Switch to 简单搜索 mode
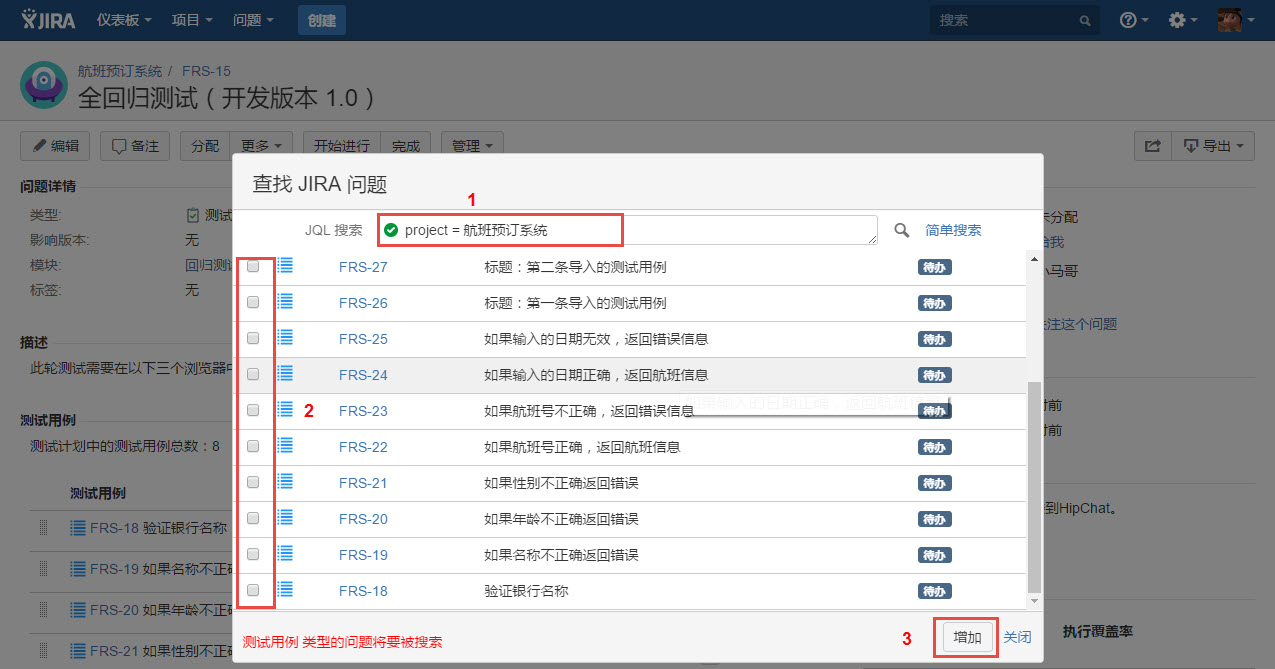This screenshot has height=669, width=1275. [x=953, y=230]
